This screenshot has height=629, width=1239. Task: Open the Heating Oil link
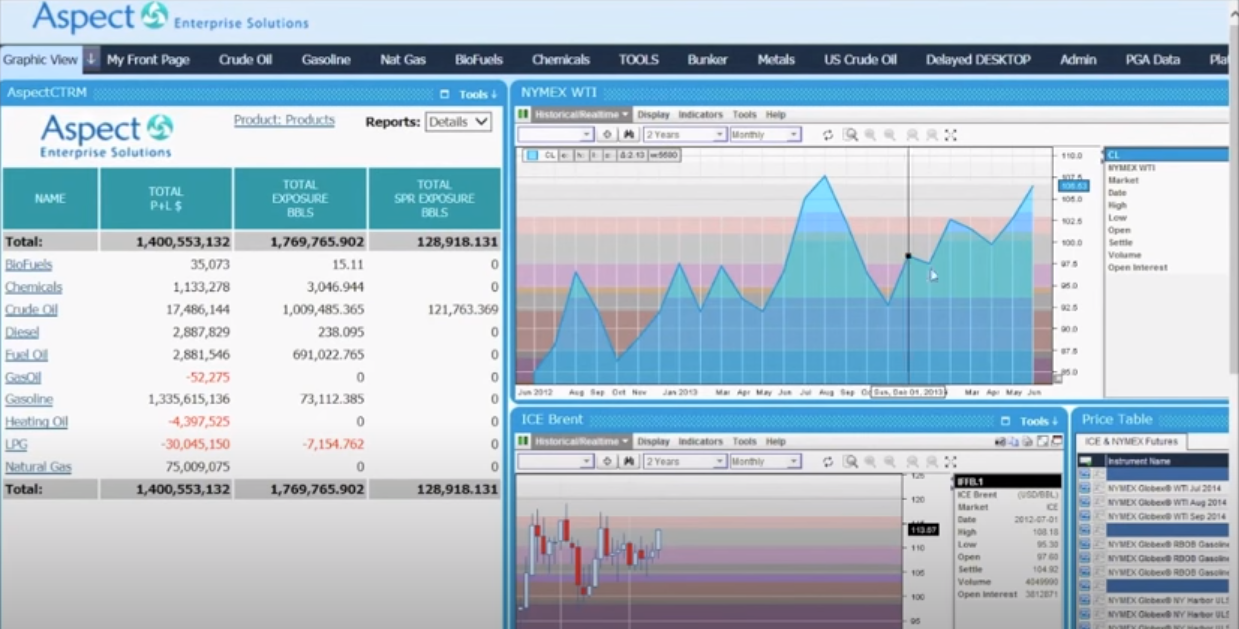36,422
